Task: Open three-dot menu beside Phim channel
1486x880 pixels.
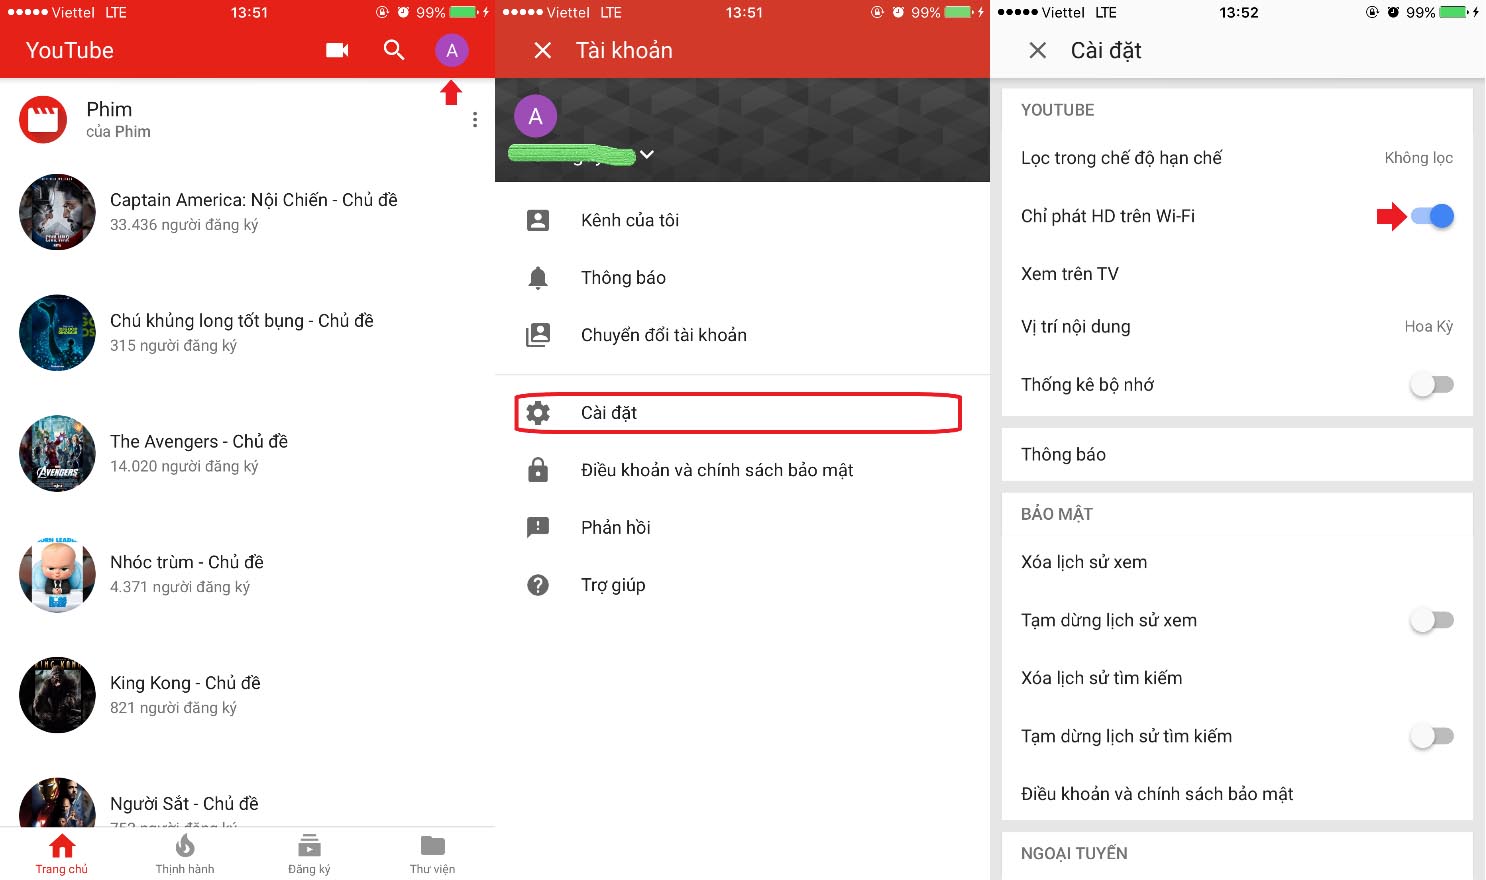Action: (x=474, y=120)
